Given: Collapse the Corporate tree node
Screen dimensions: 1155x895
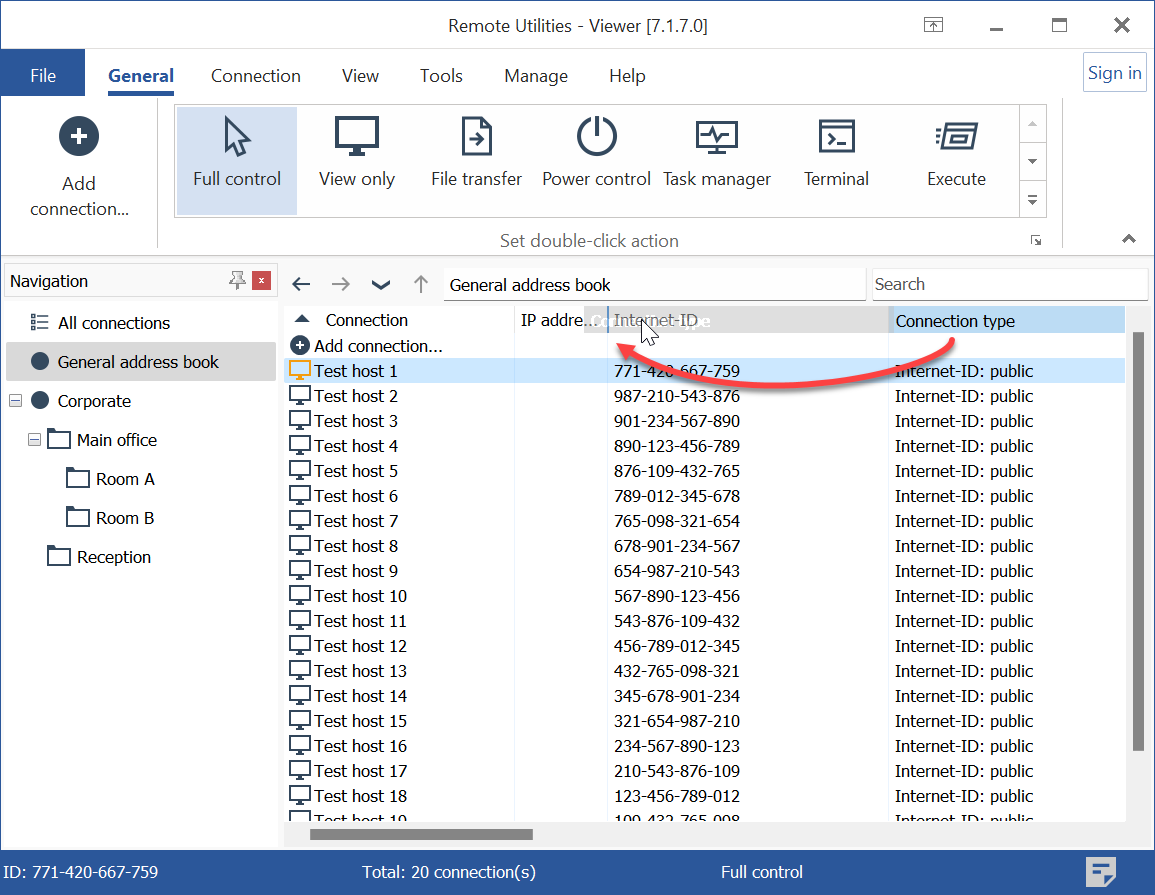Looking at the screenshot, I should (15, 401).
